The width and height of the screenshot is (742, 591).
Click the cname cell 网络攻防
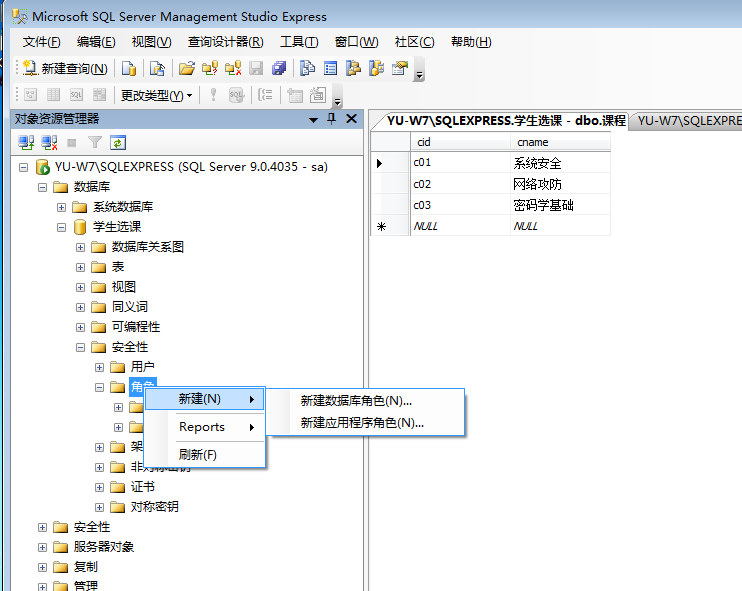[x=560, y=184]
